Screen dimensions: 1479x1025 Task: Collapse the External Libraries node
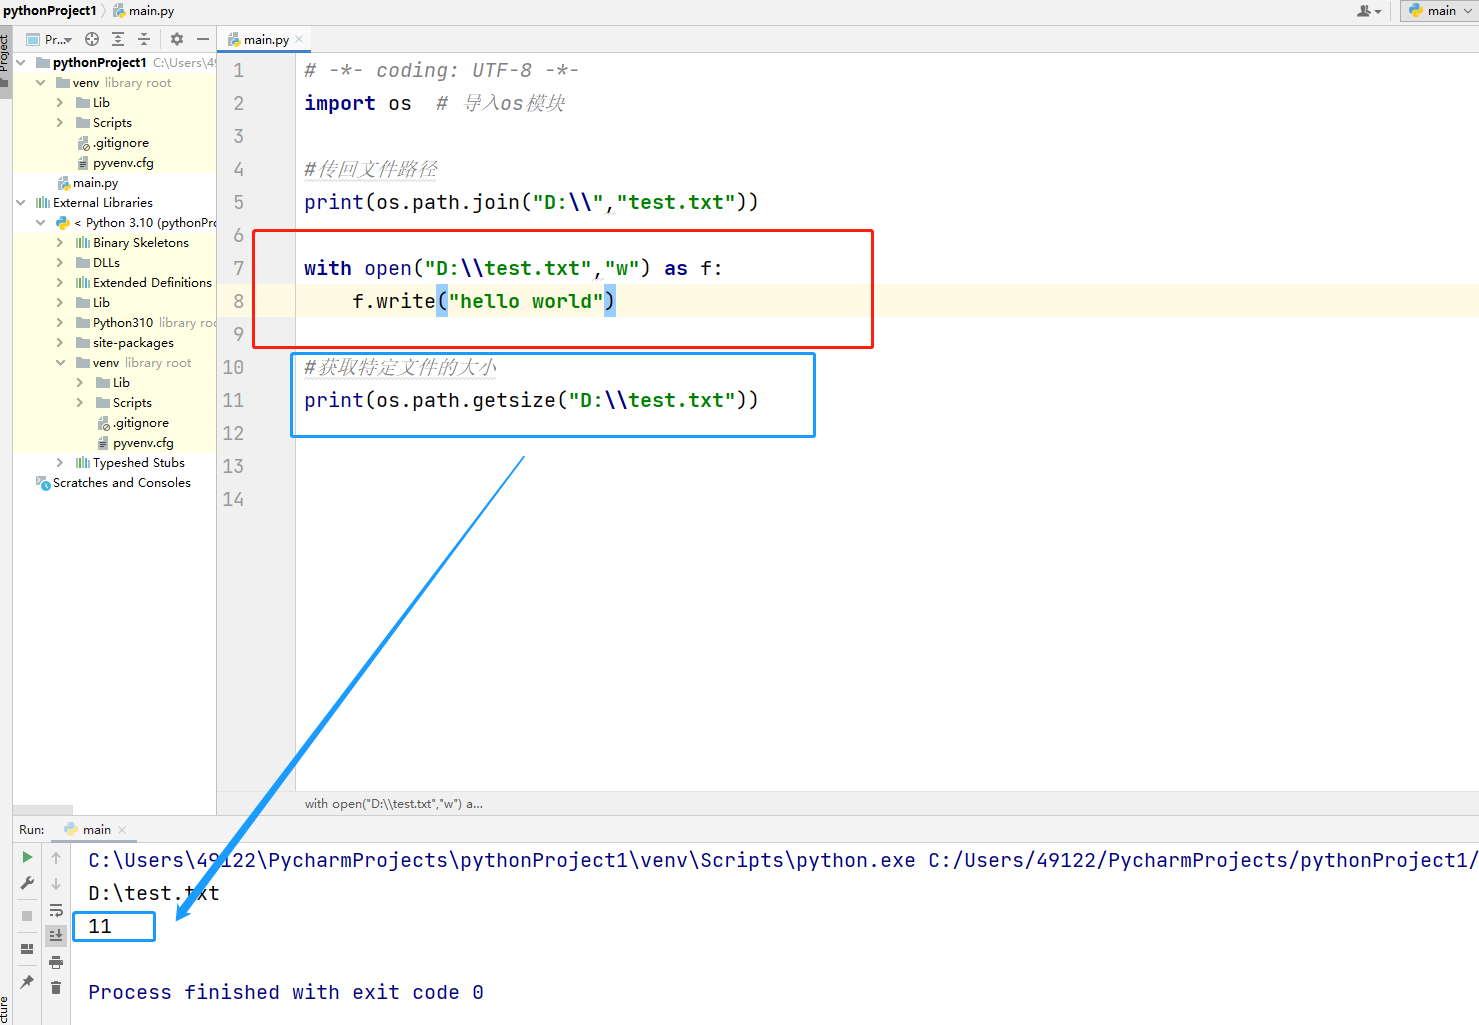pos(21,203)
